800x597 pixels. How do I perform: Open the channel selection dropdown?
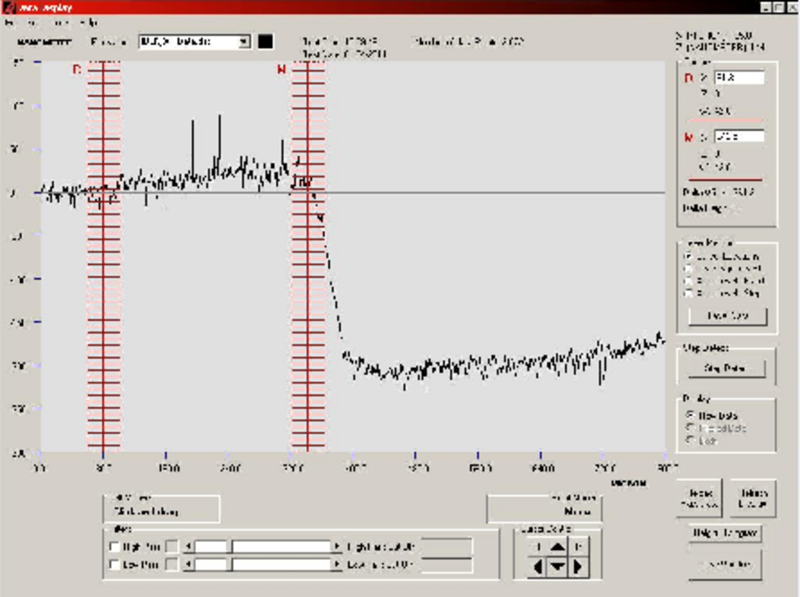click(244, 42)
